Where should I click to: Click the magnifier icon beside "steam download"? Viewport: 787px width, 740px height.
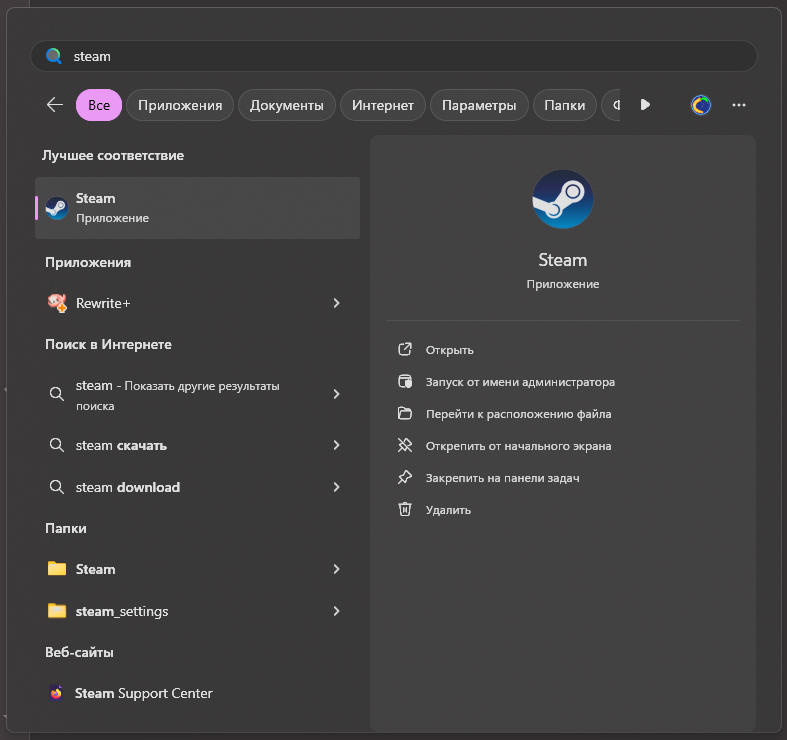pos(56,487)
